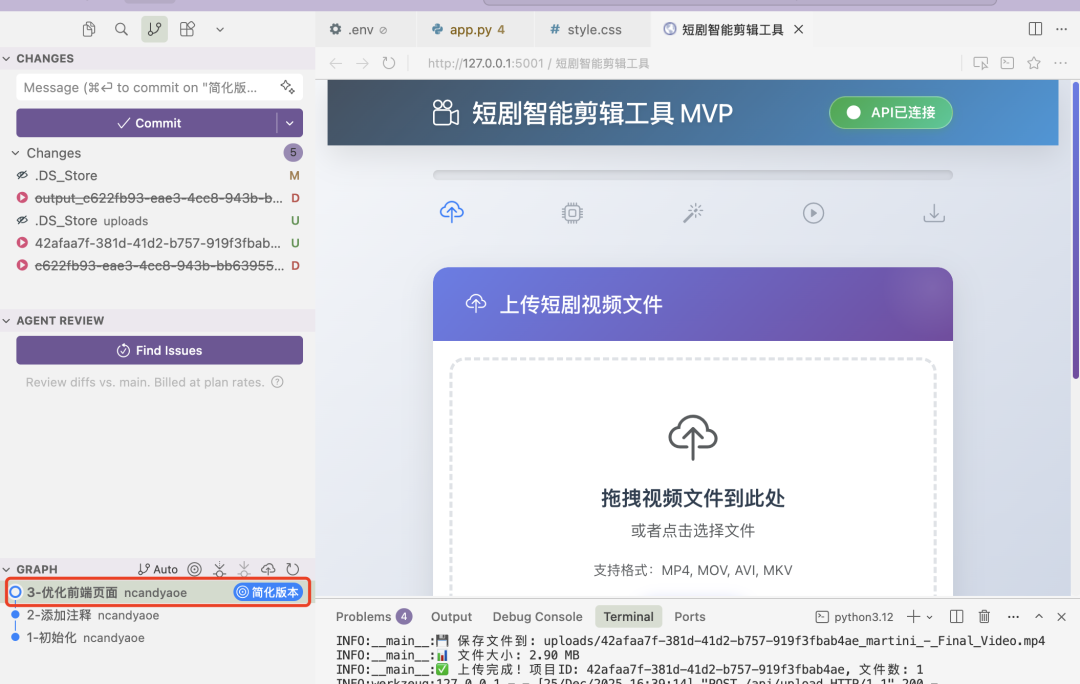
Task: Collapse the AGENT REVIEW section
Action: 7,321
